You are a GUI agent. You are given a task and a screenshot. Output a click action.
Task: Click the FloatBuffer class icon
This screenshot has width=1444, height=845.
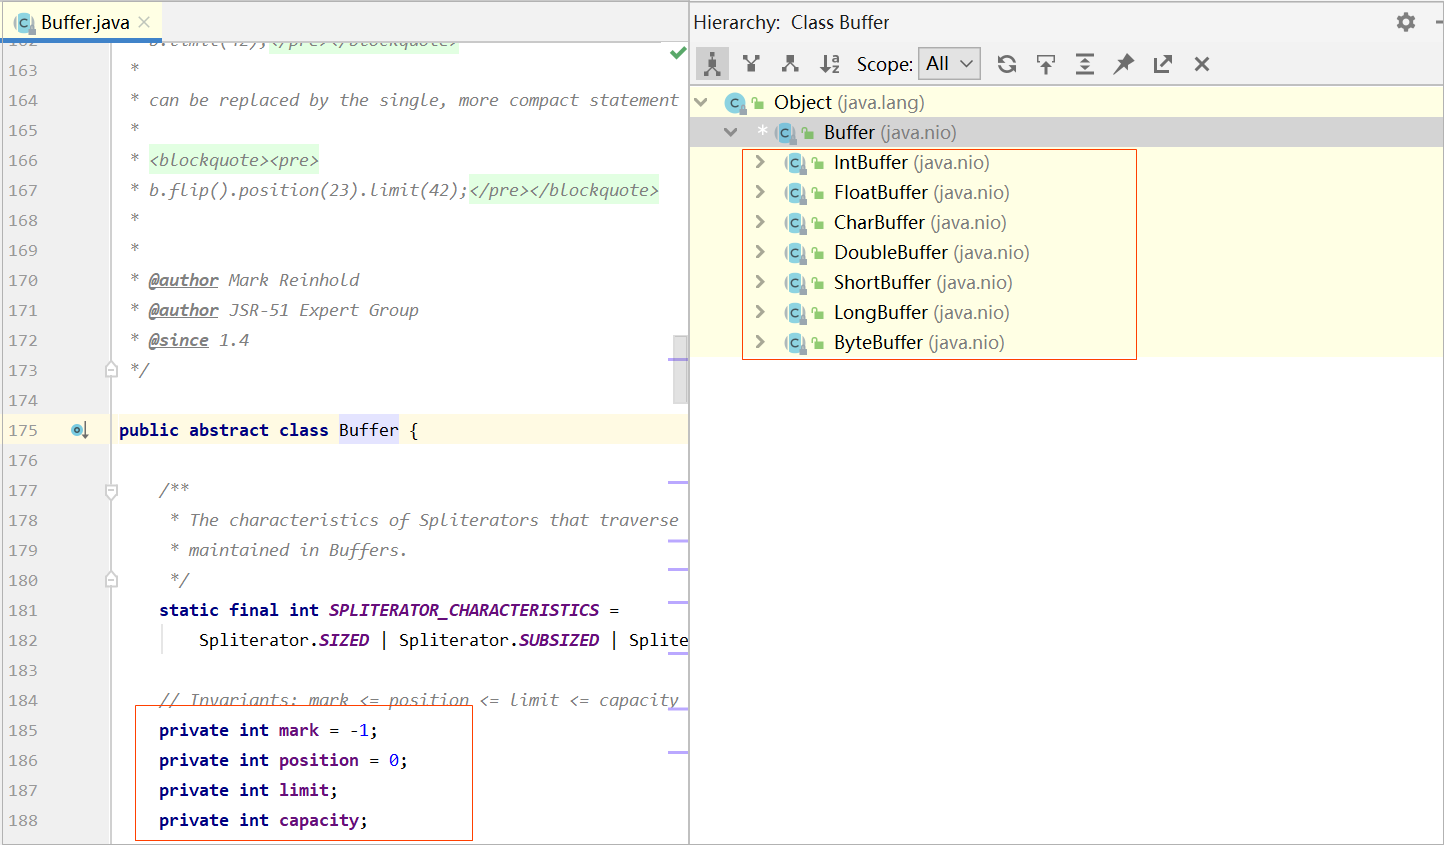[x=796, y=193]
